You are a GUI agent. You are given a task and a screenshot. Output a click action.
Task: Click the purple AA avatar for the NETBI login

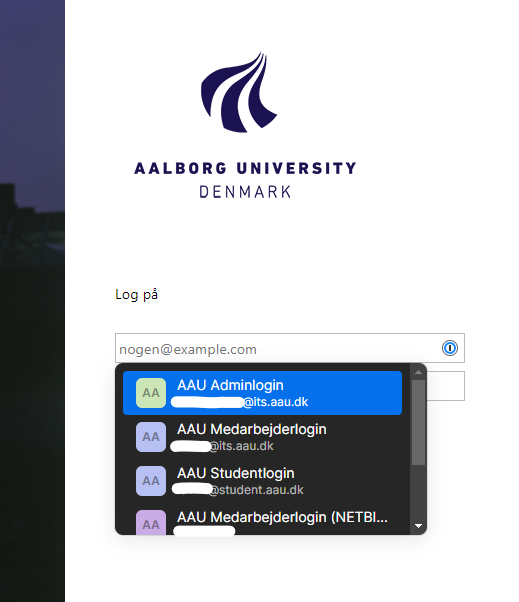click(151, 523)
